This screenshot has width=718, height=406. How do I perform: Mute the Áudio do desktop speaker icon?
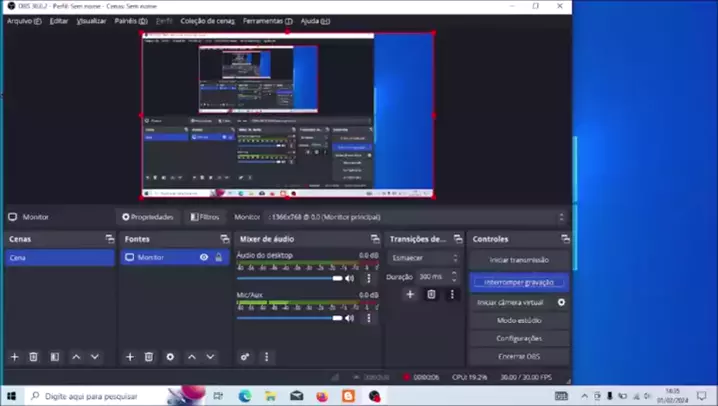pyautogui.click(x=350, y=278)
